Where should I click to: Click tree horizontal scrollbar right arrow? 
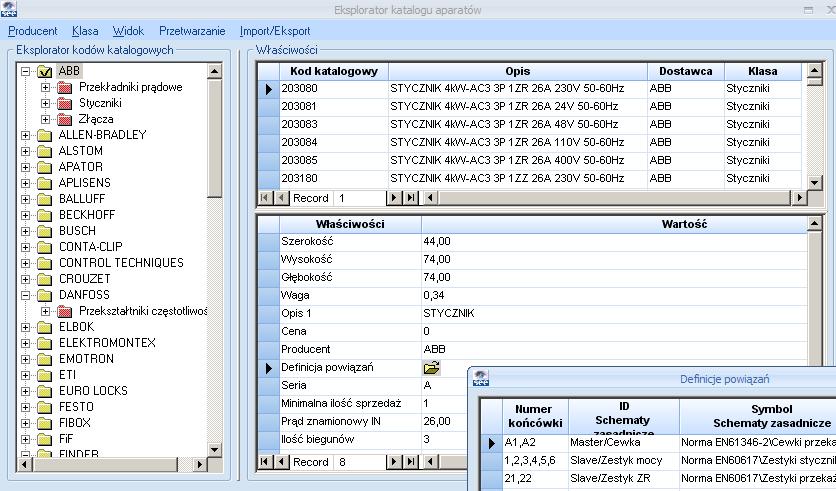click(199, 464)
